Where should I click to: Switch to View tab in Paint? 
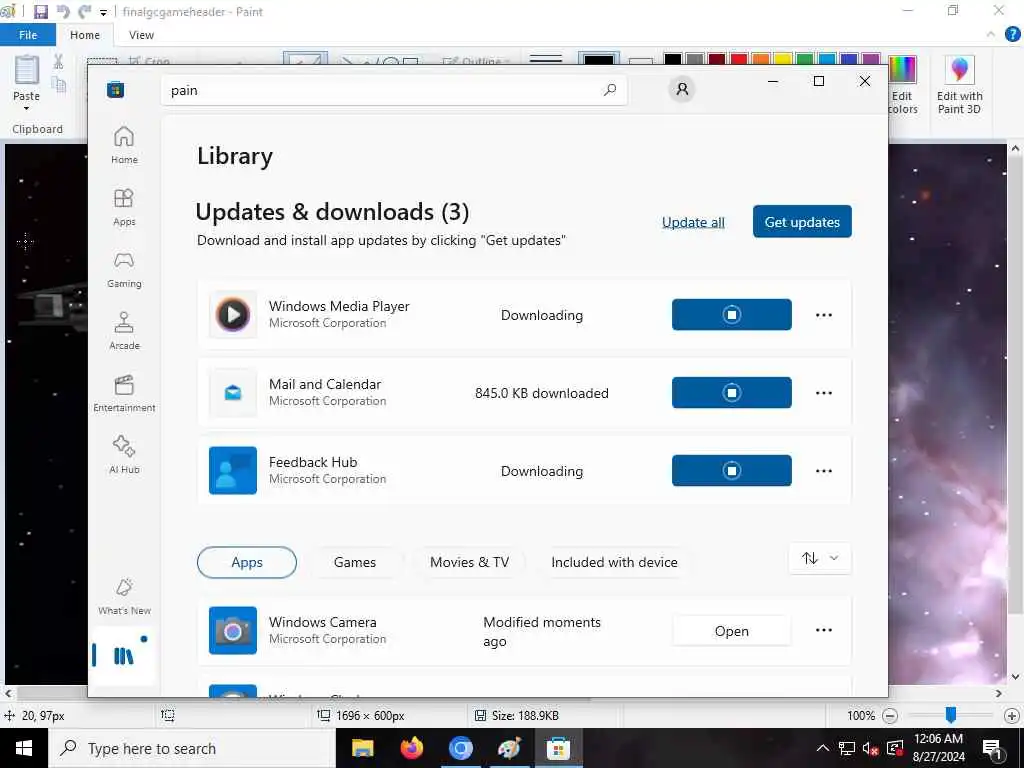[141, 35]
